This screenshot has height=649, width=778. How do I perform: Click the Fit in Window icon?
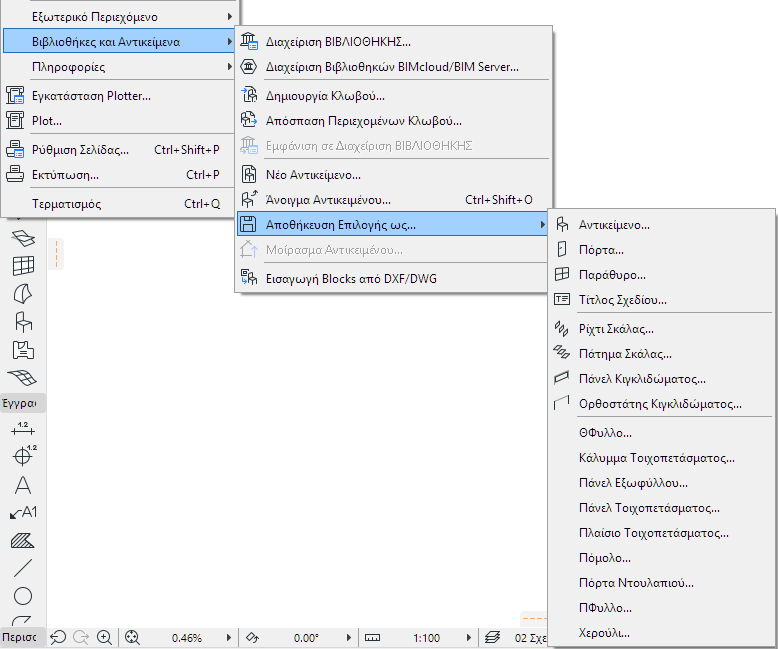tap(132, 637)
